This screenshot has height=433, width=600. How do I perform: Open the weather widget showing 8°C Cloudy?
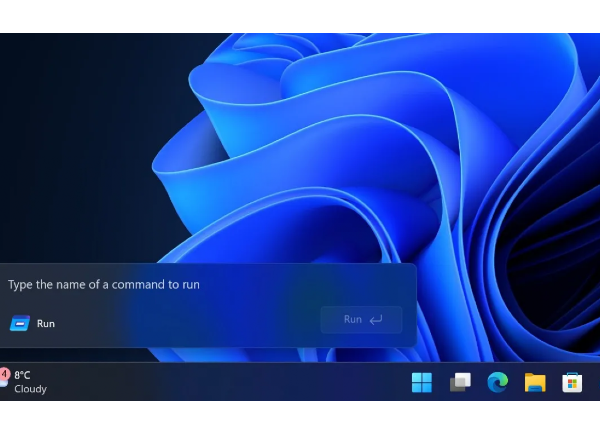23,381
